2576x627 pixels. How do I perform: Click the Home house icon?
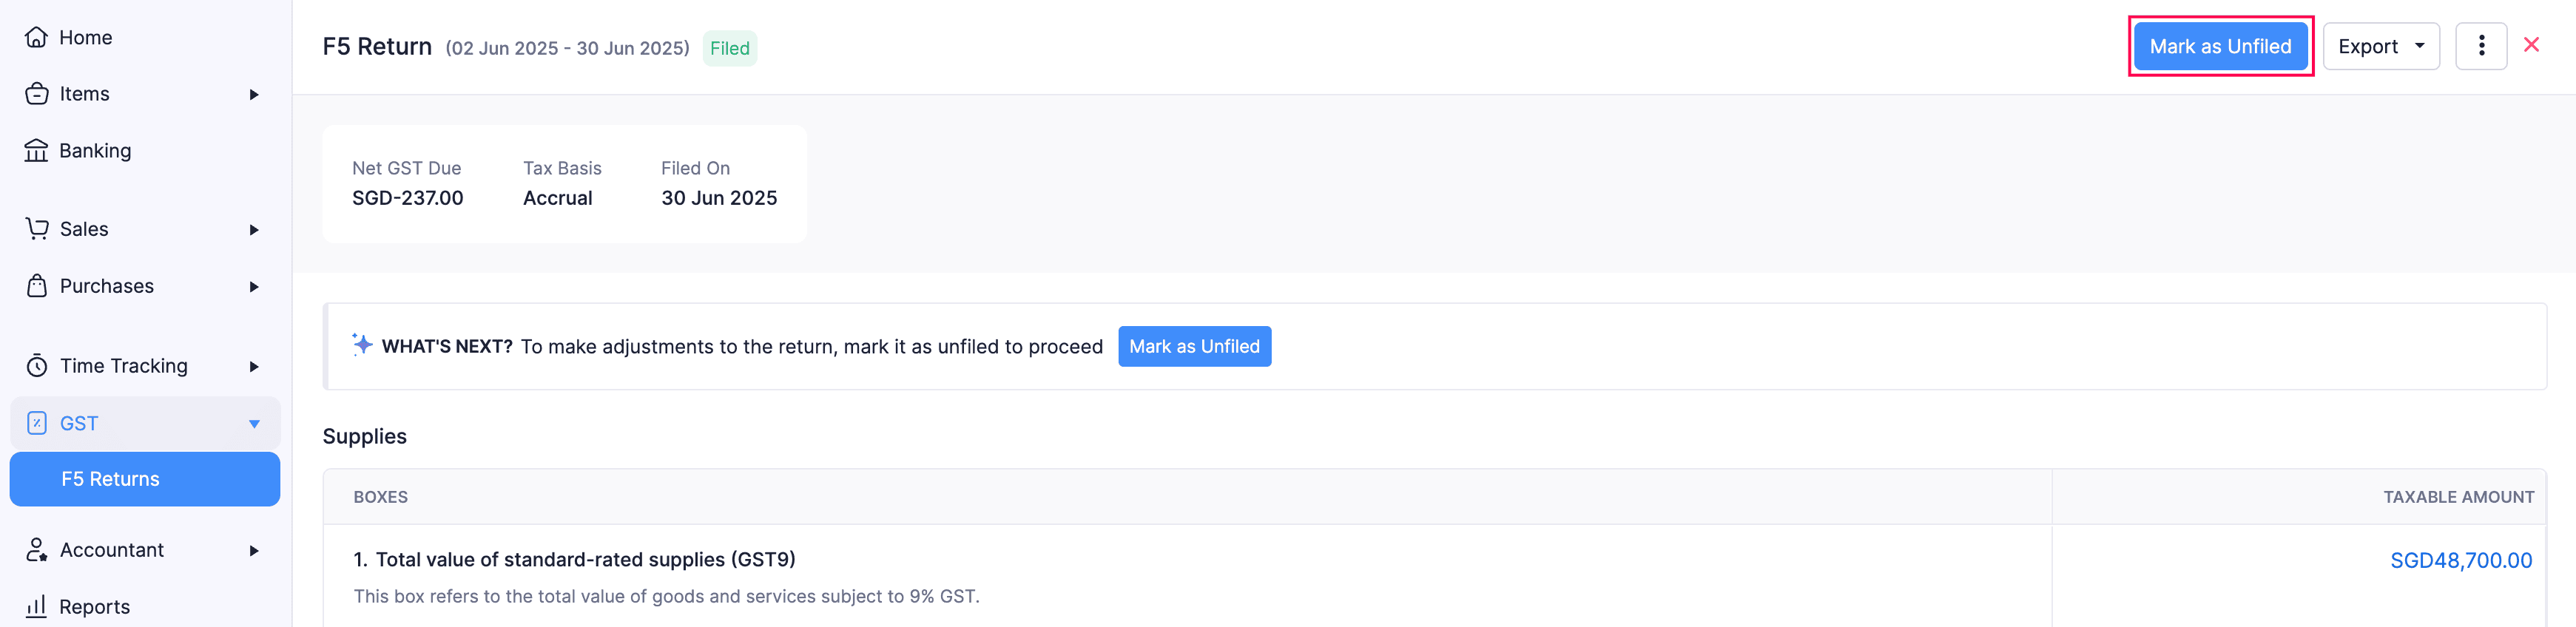pos(36,37)
